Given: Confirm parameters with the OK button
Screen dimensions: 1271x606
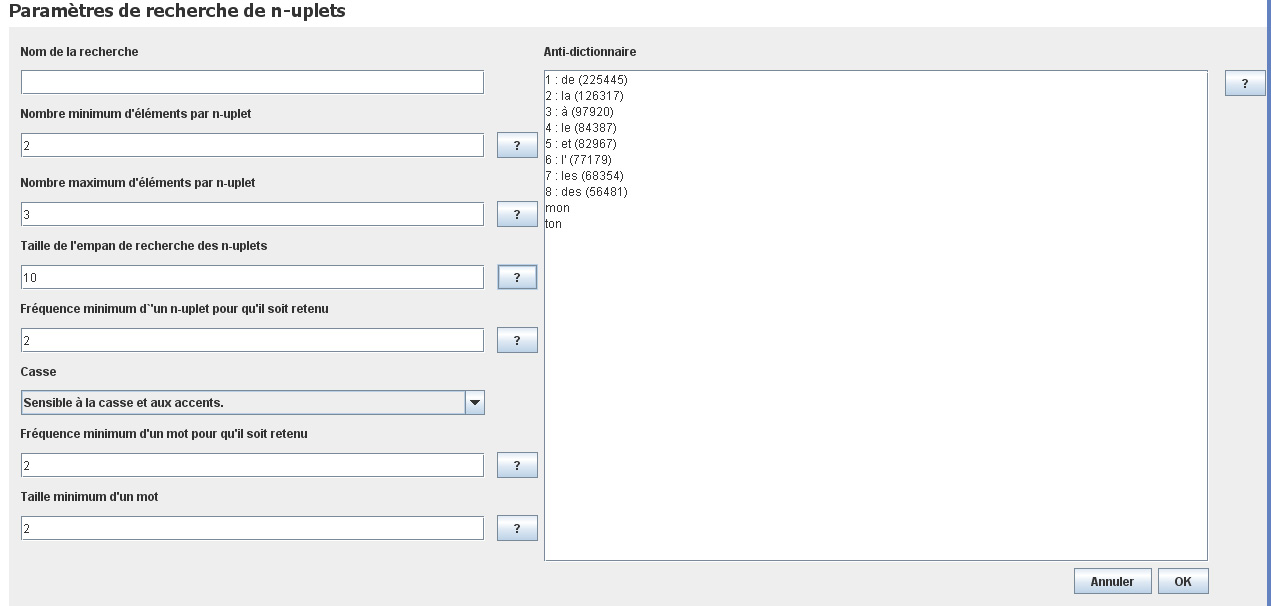Looking at the screenshot, I should tap(1183, 581).
